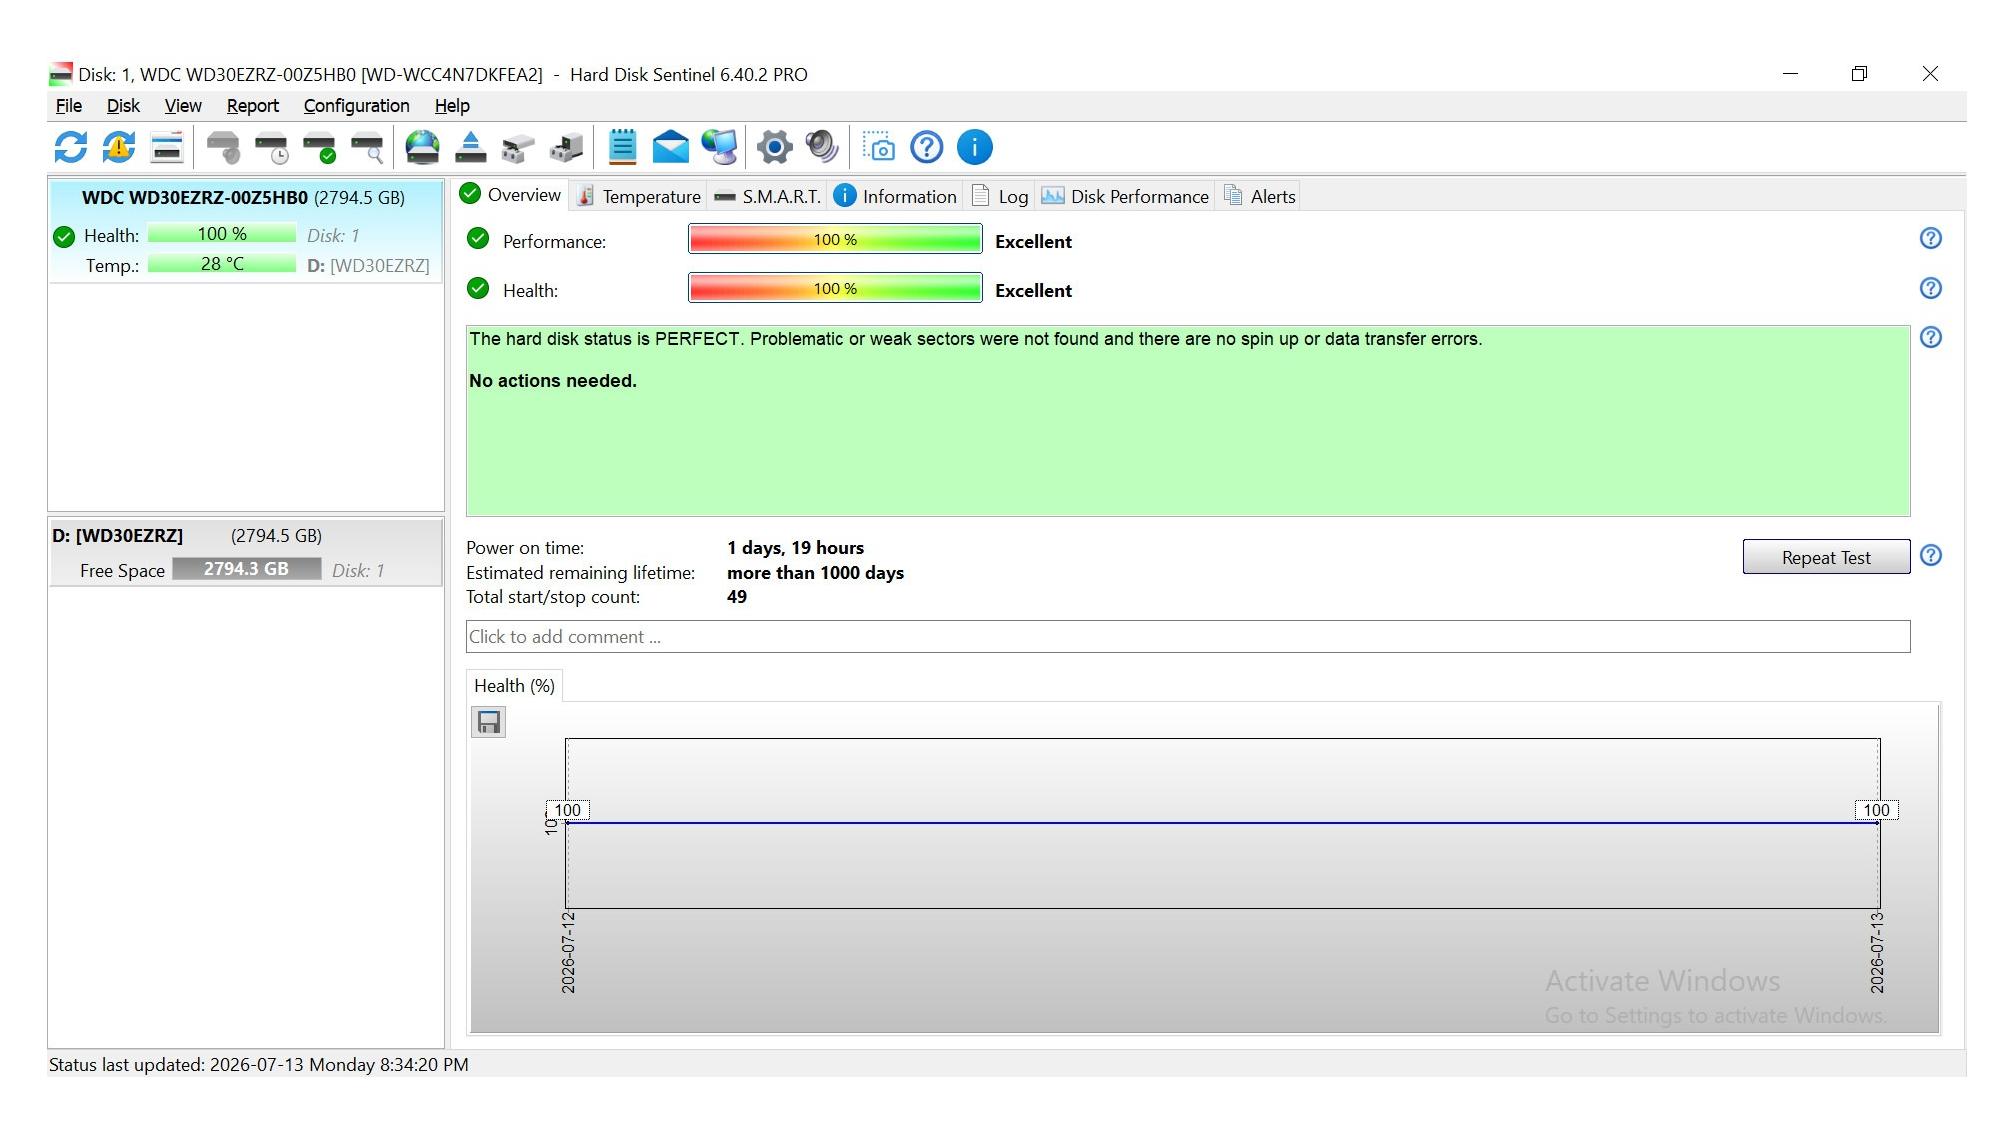Select the Health (%) graph tab
This screenshot has width=2014, height=1133.
[x=514, y=686]
